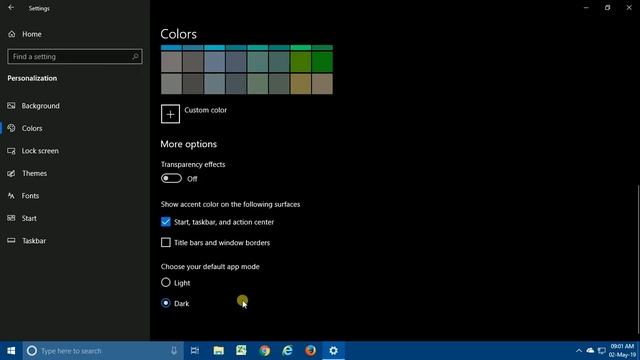The height and width of the screenshot is (360, 640).
Task: Click the back arrow in Settings
Action: [x=11, y=8]
